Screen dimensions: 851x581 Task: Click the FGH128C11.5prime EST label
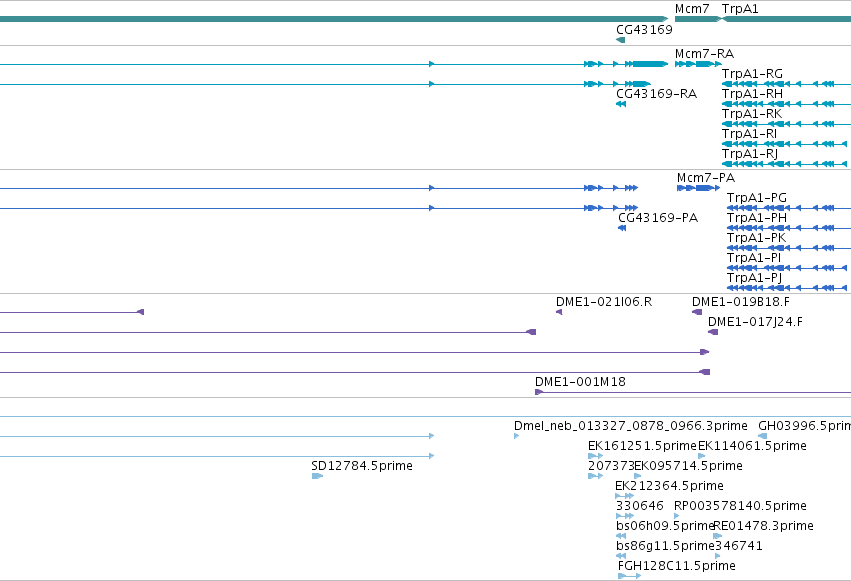click(677, 566)
